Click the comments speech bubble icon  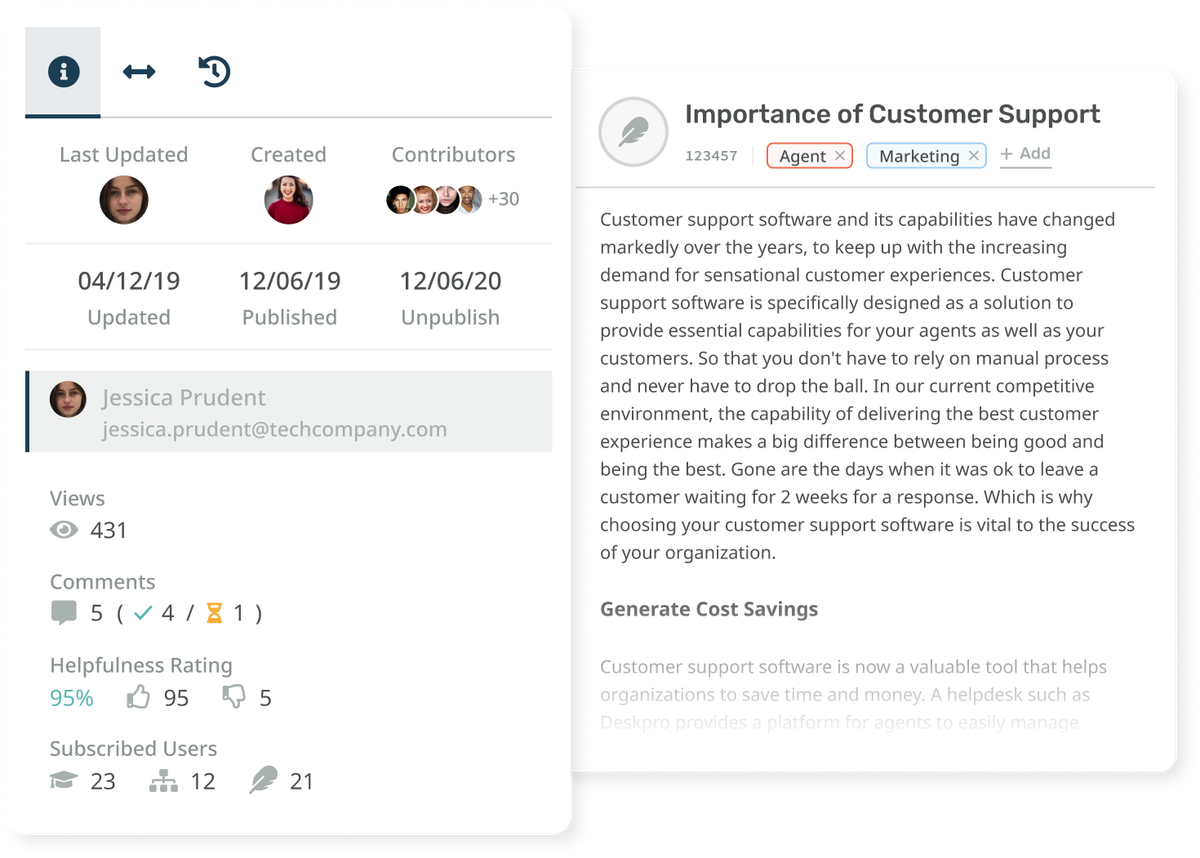(x=64, y=613)
